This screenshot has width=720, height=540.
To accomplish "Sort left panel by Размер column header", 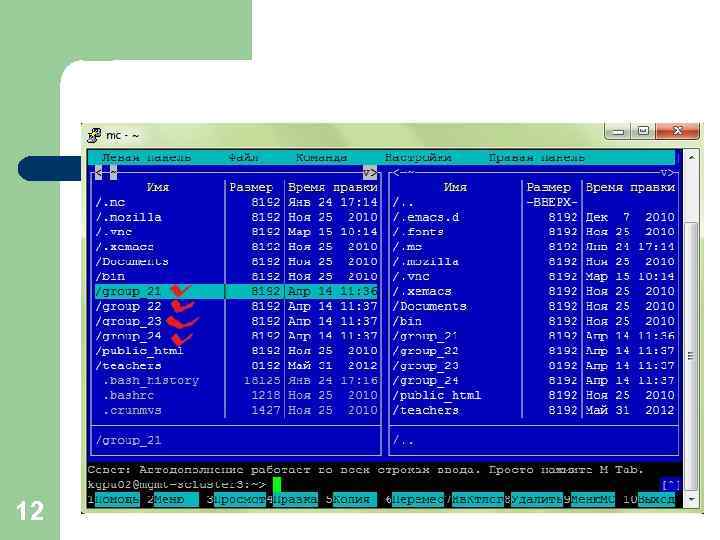I will click(251, 187).
